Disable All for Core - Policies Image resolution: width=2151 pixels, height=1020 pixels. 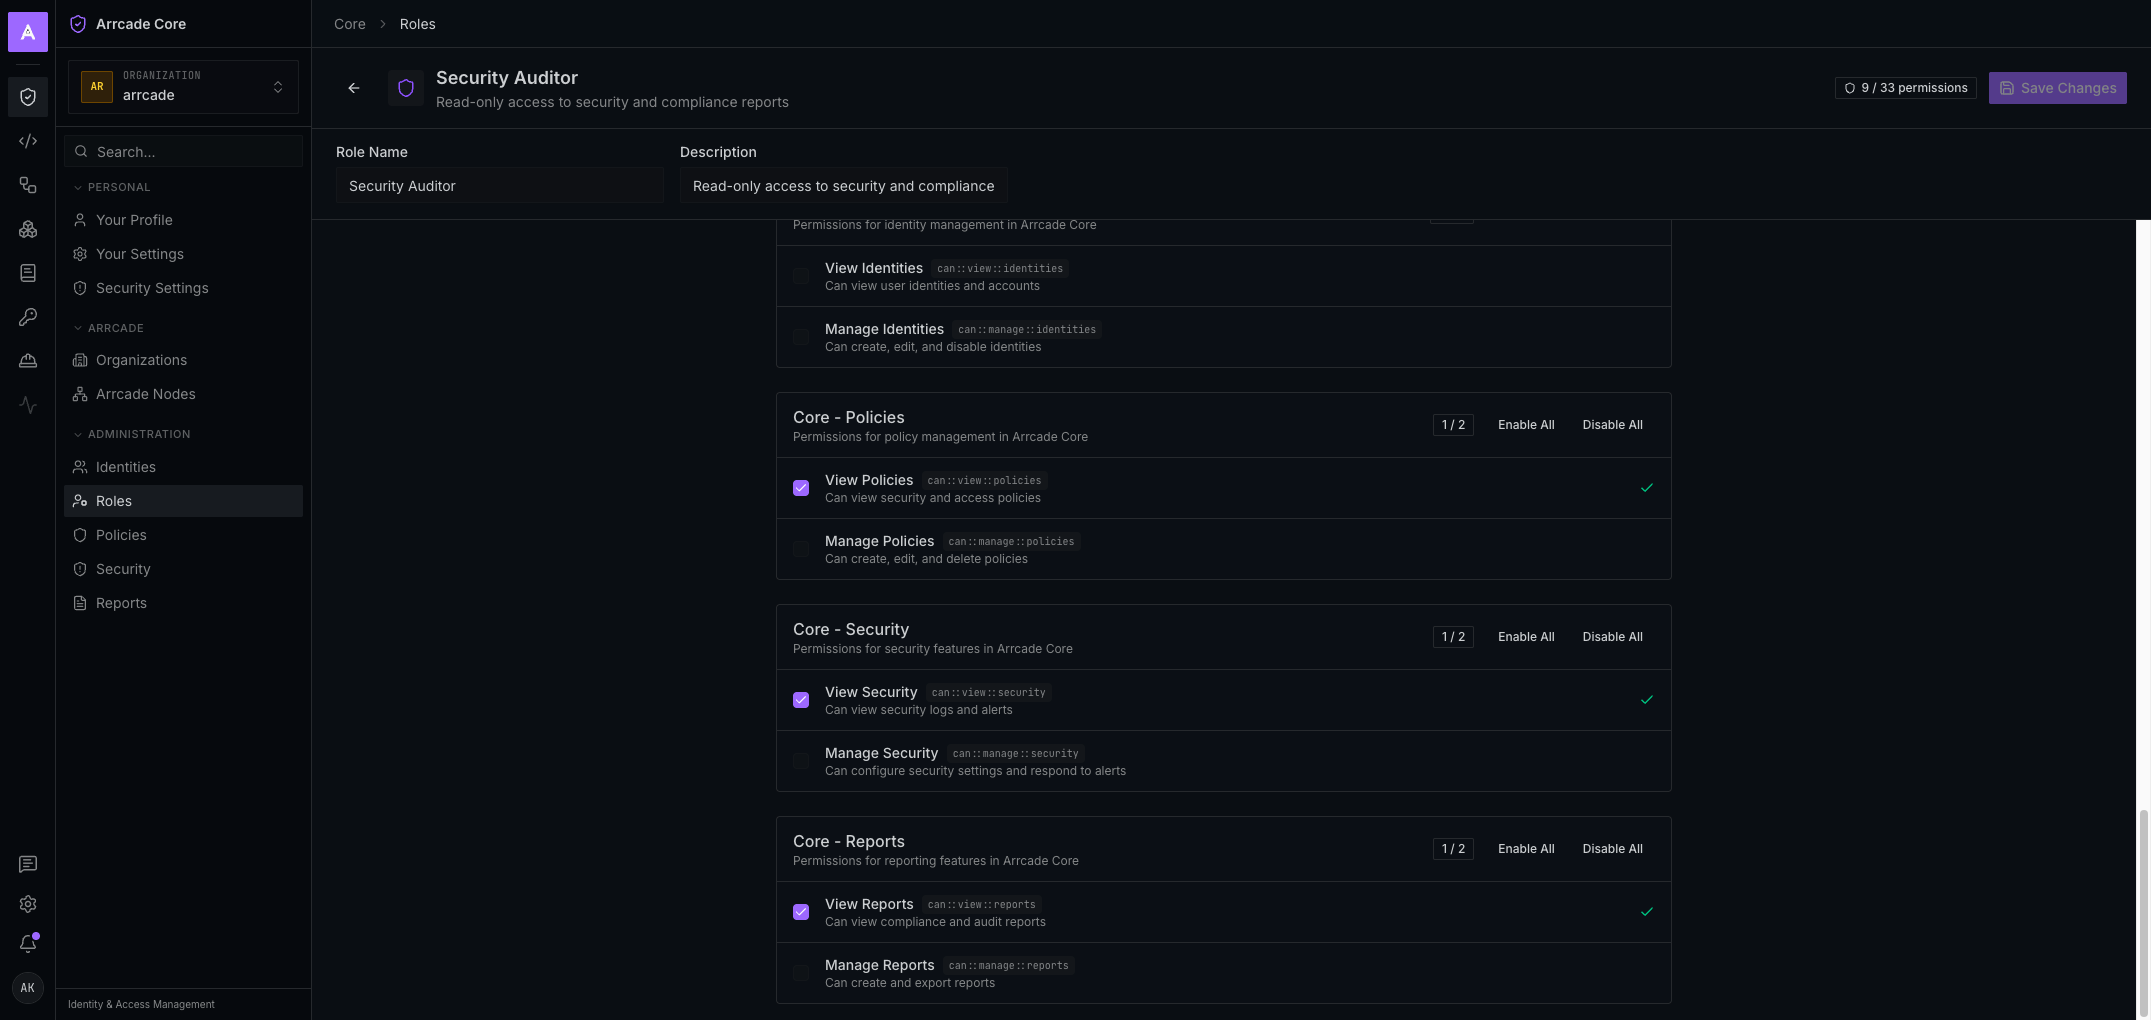click(1612, 425)
